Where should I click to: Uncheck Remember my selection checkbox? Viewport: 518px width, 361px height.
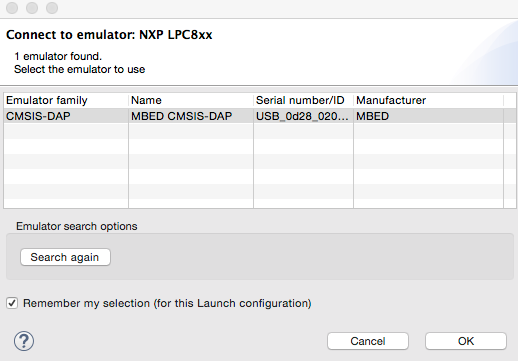[12, 303]
